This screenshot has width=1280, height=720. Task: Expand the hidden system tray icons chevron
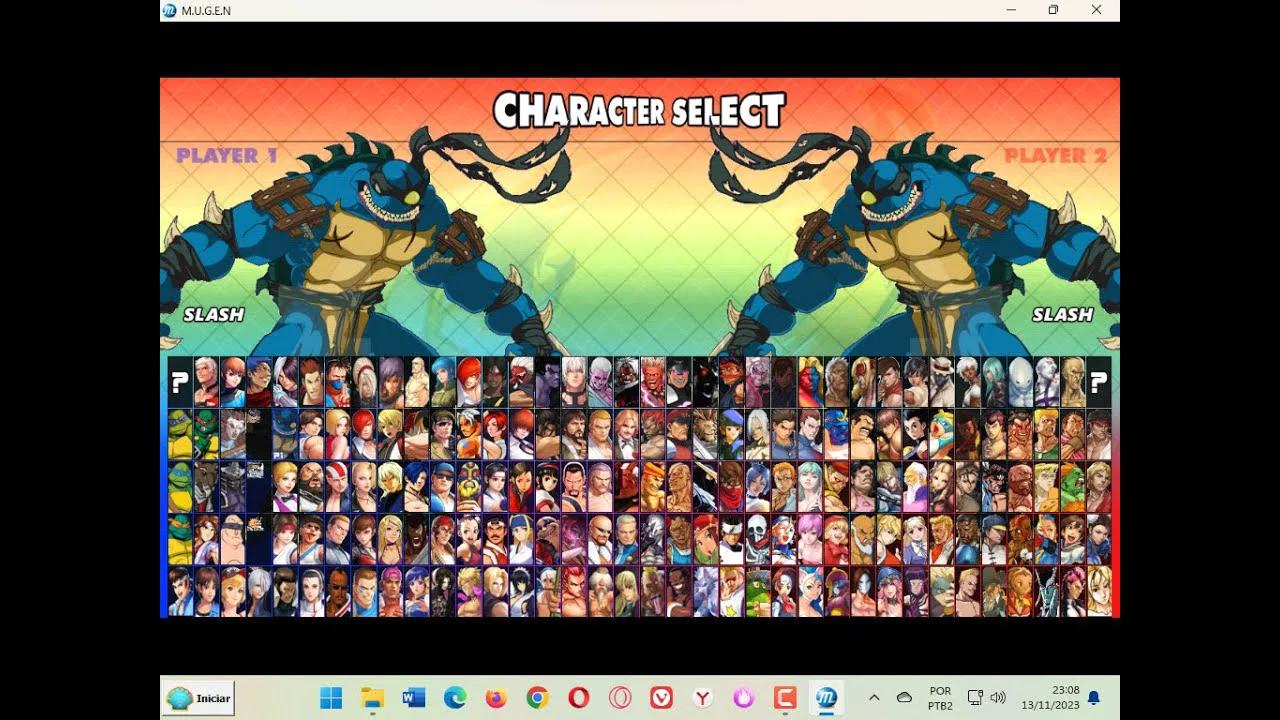click(x=873, y=697)
